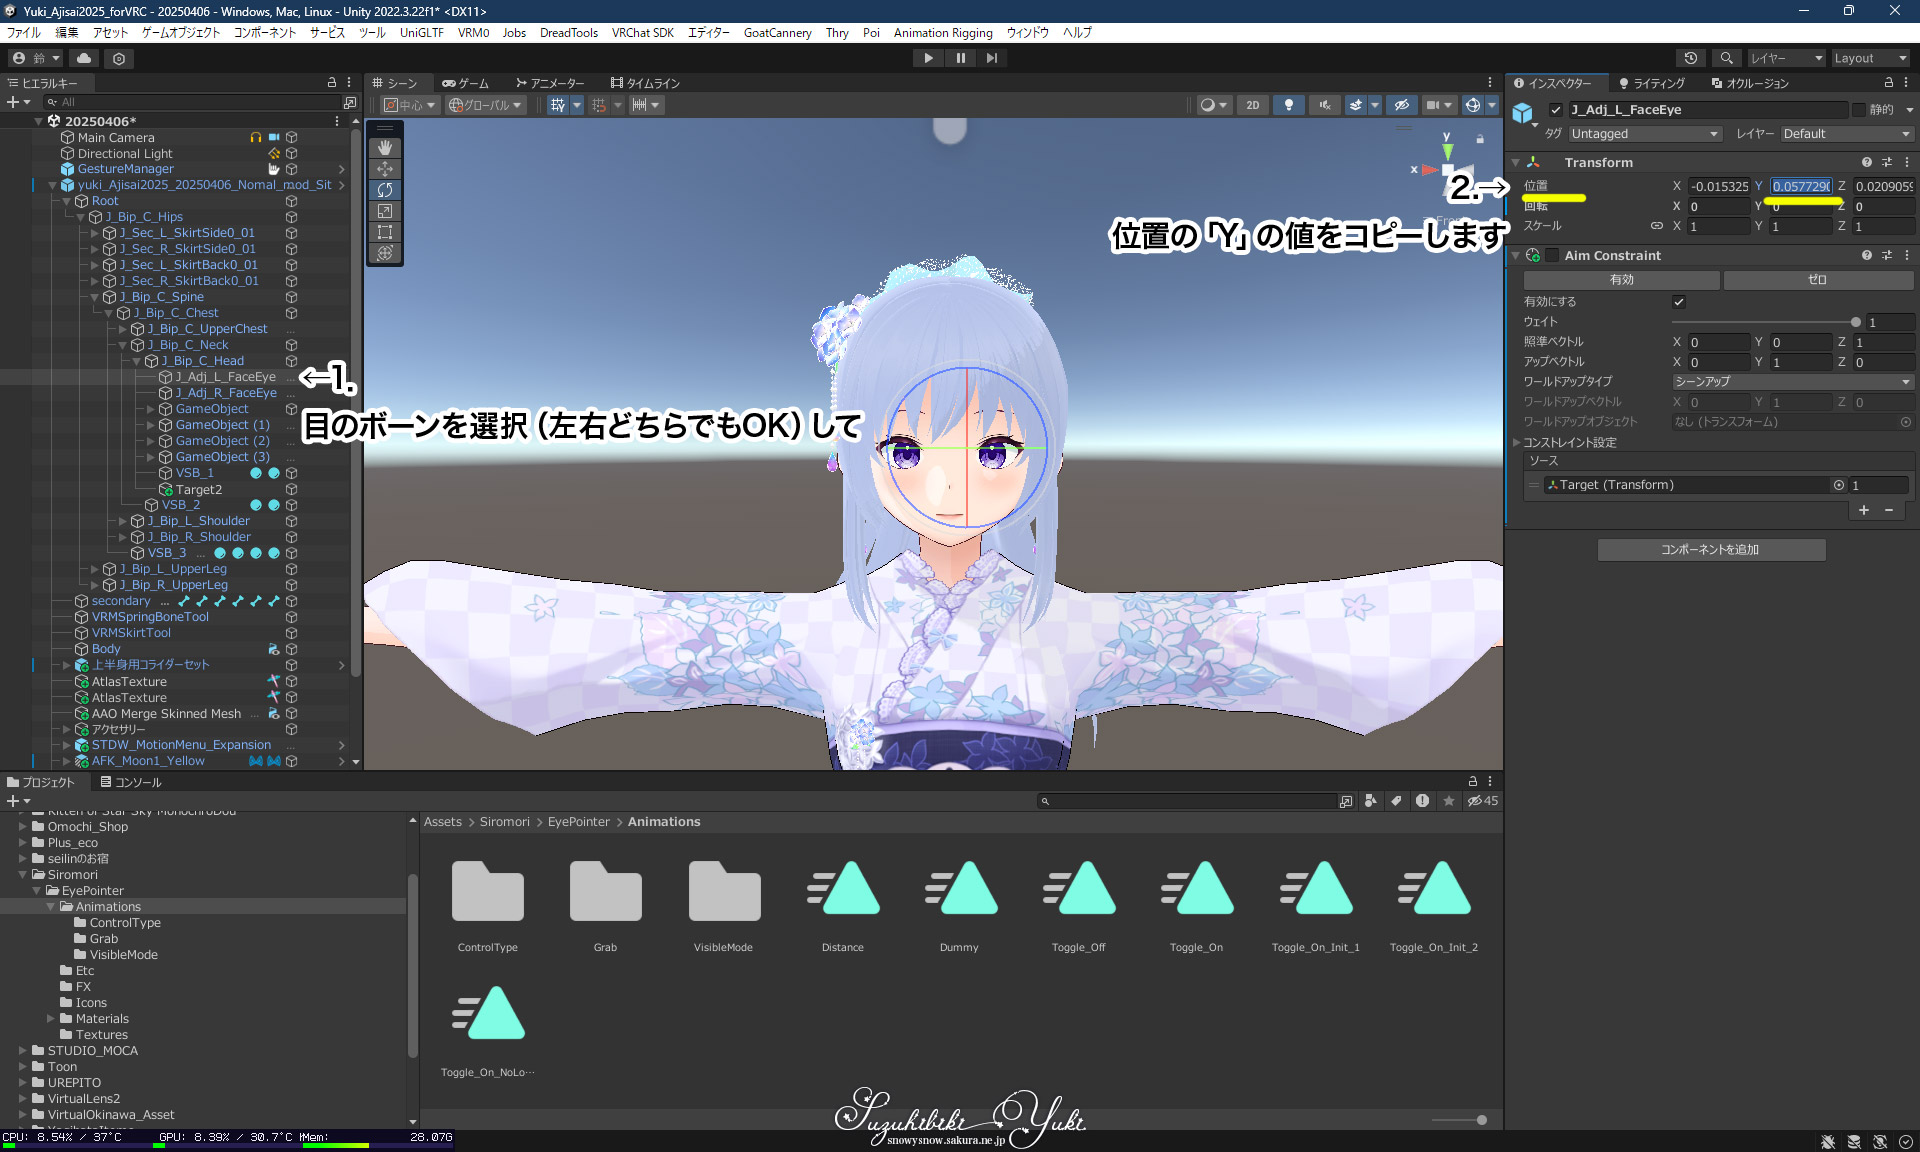1920x1152 pixels.
Task: Switch to the ゲーム tab
Action: [x=466, y=83]
